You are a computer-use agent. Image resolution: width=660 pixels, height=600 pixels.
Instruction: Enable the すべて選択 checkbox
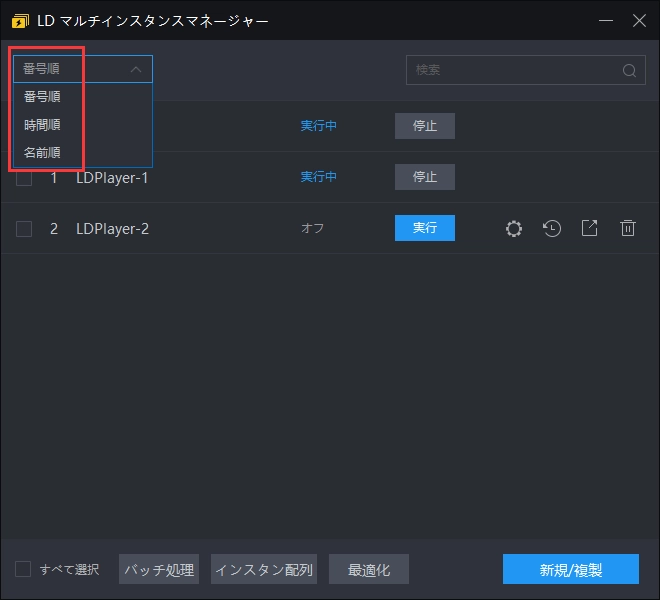[x=23, y=569]
